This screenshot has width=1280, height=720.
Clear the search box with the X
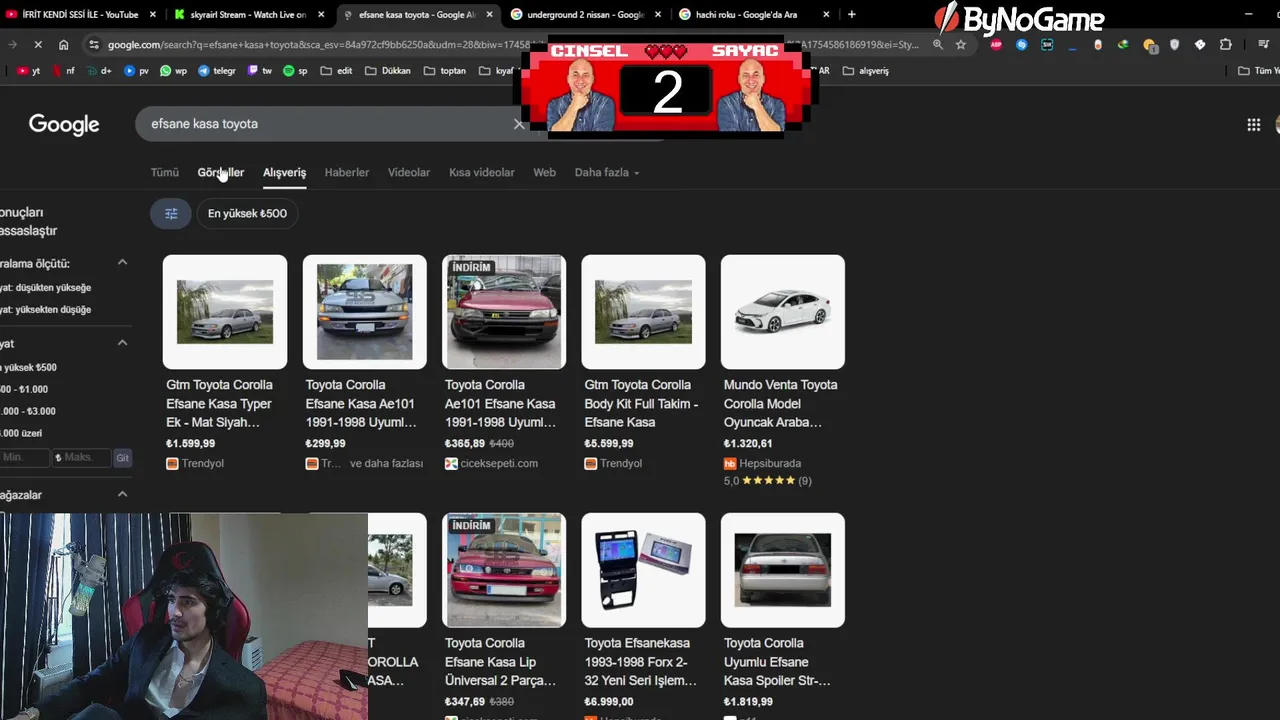point(519,124)
